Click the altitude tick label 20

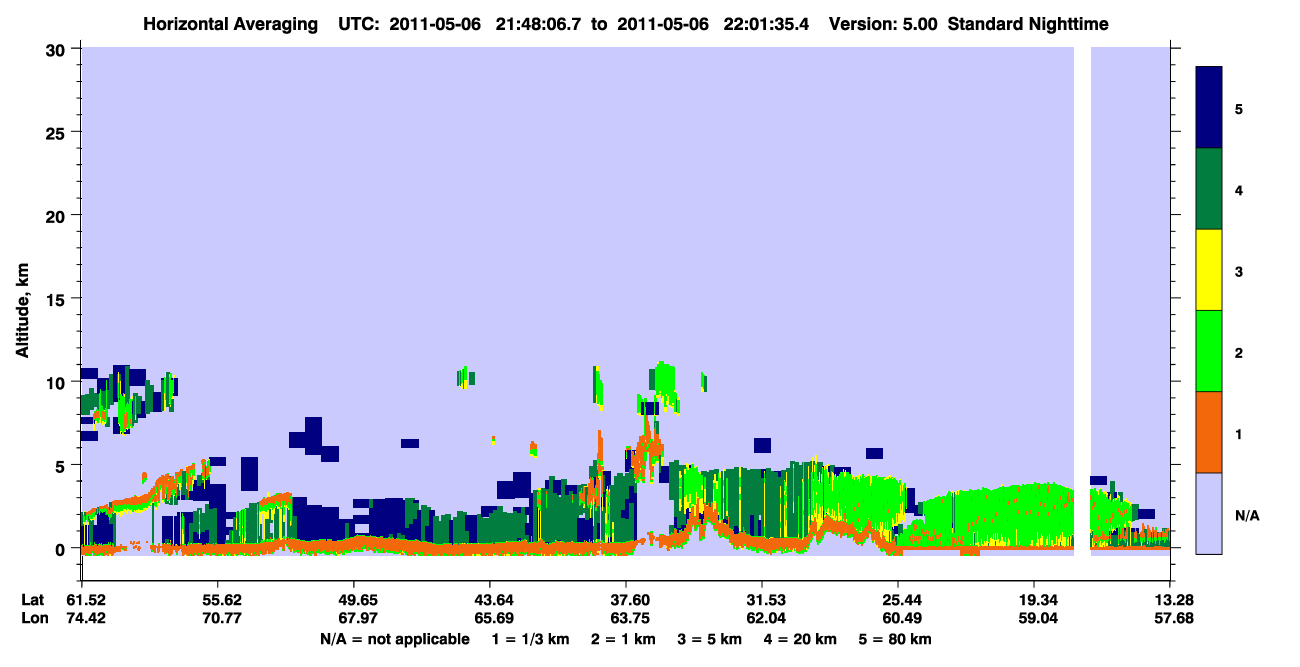tap(58, 216)
